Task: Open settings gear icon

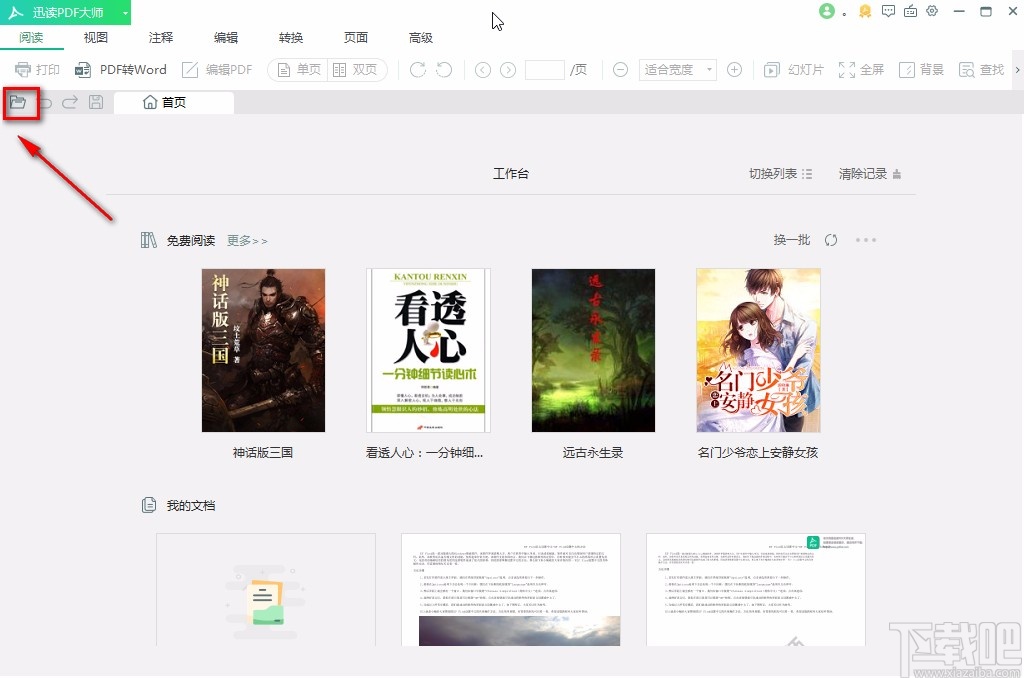Action: (x=932, y=11)
